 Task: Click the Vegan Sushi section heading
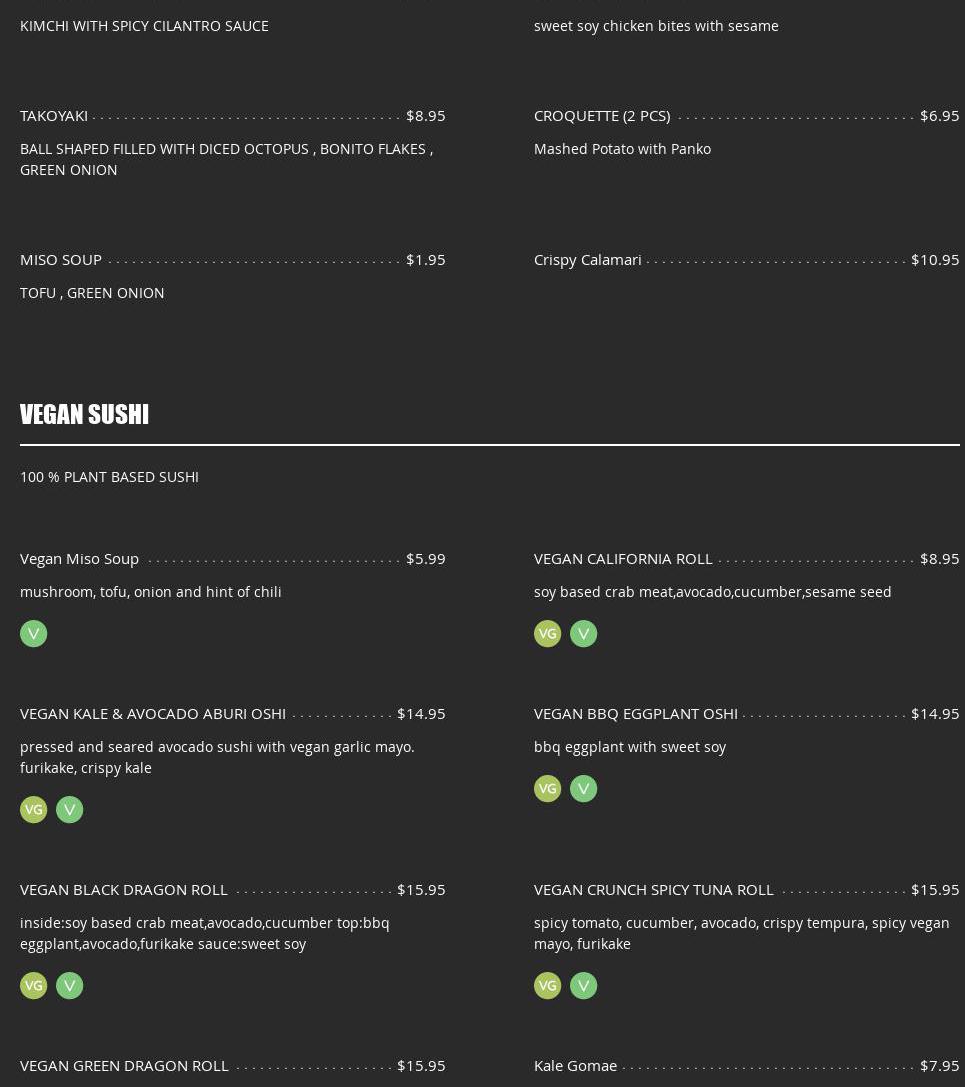click(84, 414)
